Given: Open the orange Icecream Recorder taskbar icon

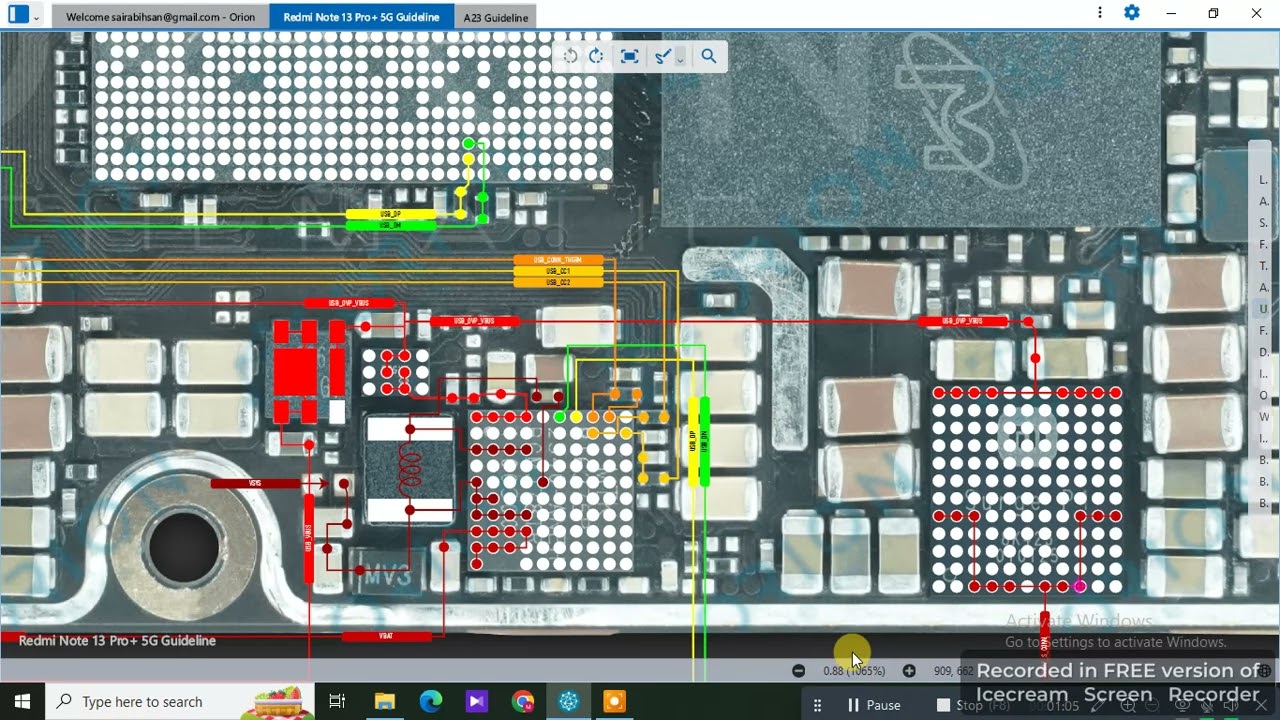Looking at the screenshot, I should click(x=615, y=702).
